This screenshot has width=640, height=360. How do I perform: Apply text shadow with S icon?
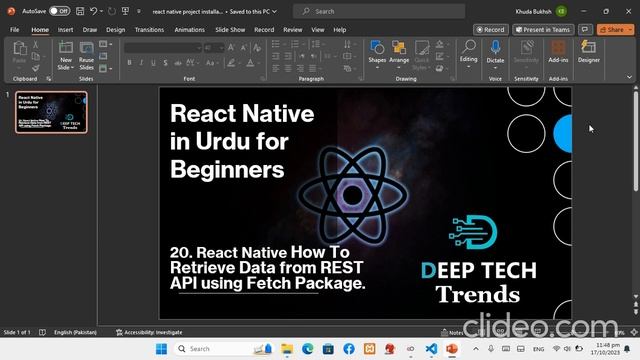[x=165, y=63]
